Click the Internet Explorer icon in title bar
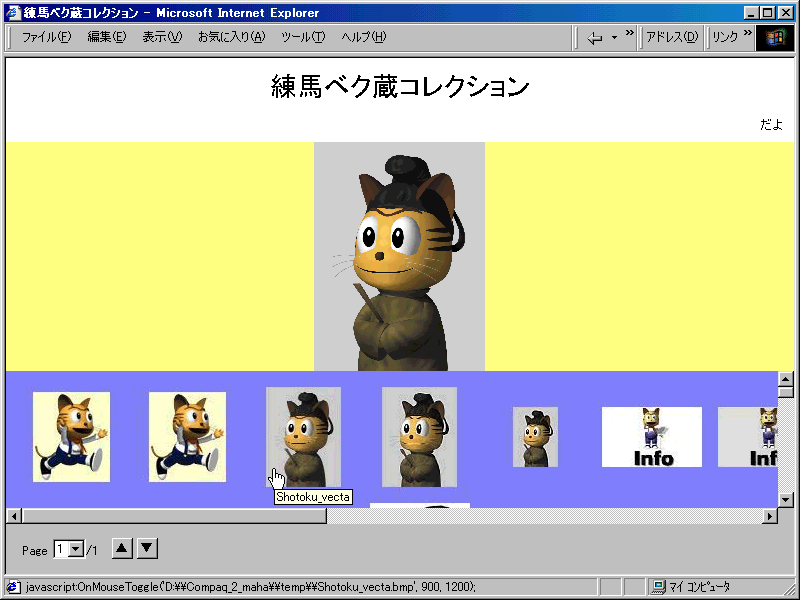Screen dimensions: 800x600 [13, 13]
